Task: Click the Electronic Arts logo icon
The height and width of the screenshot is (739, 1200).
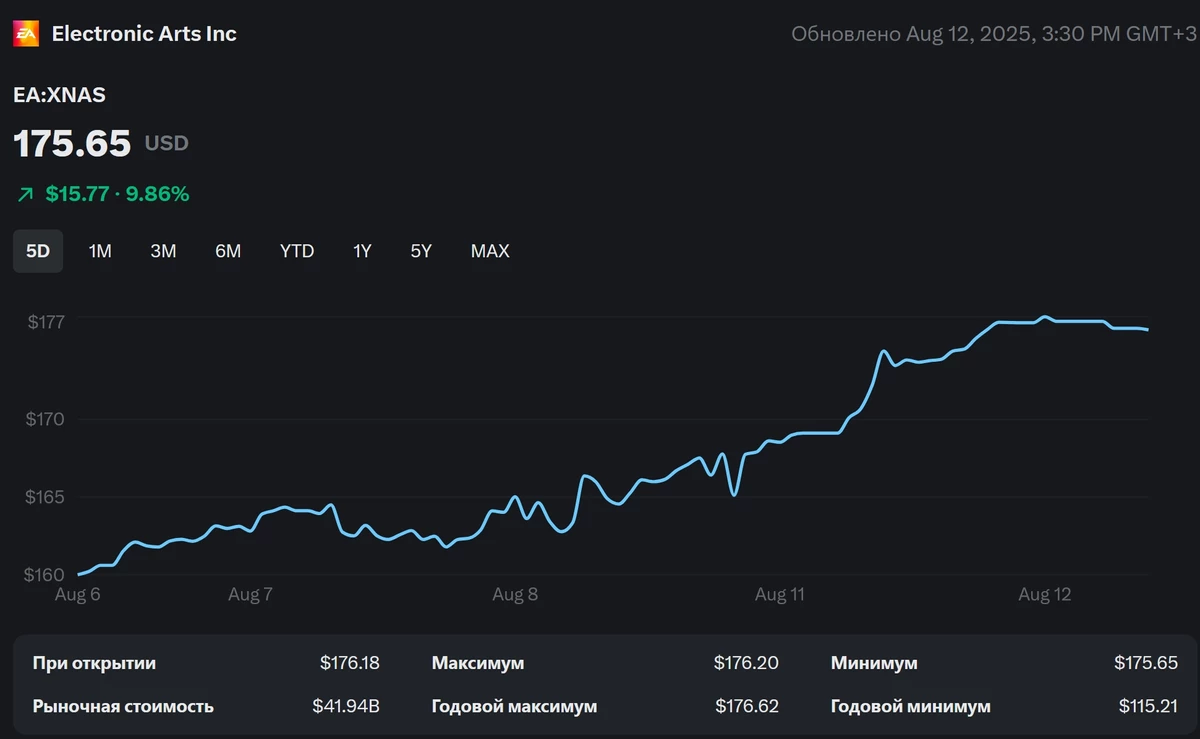Action: pyautogui.click(x=26, y=34)
